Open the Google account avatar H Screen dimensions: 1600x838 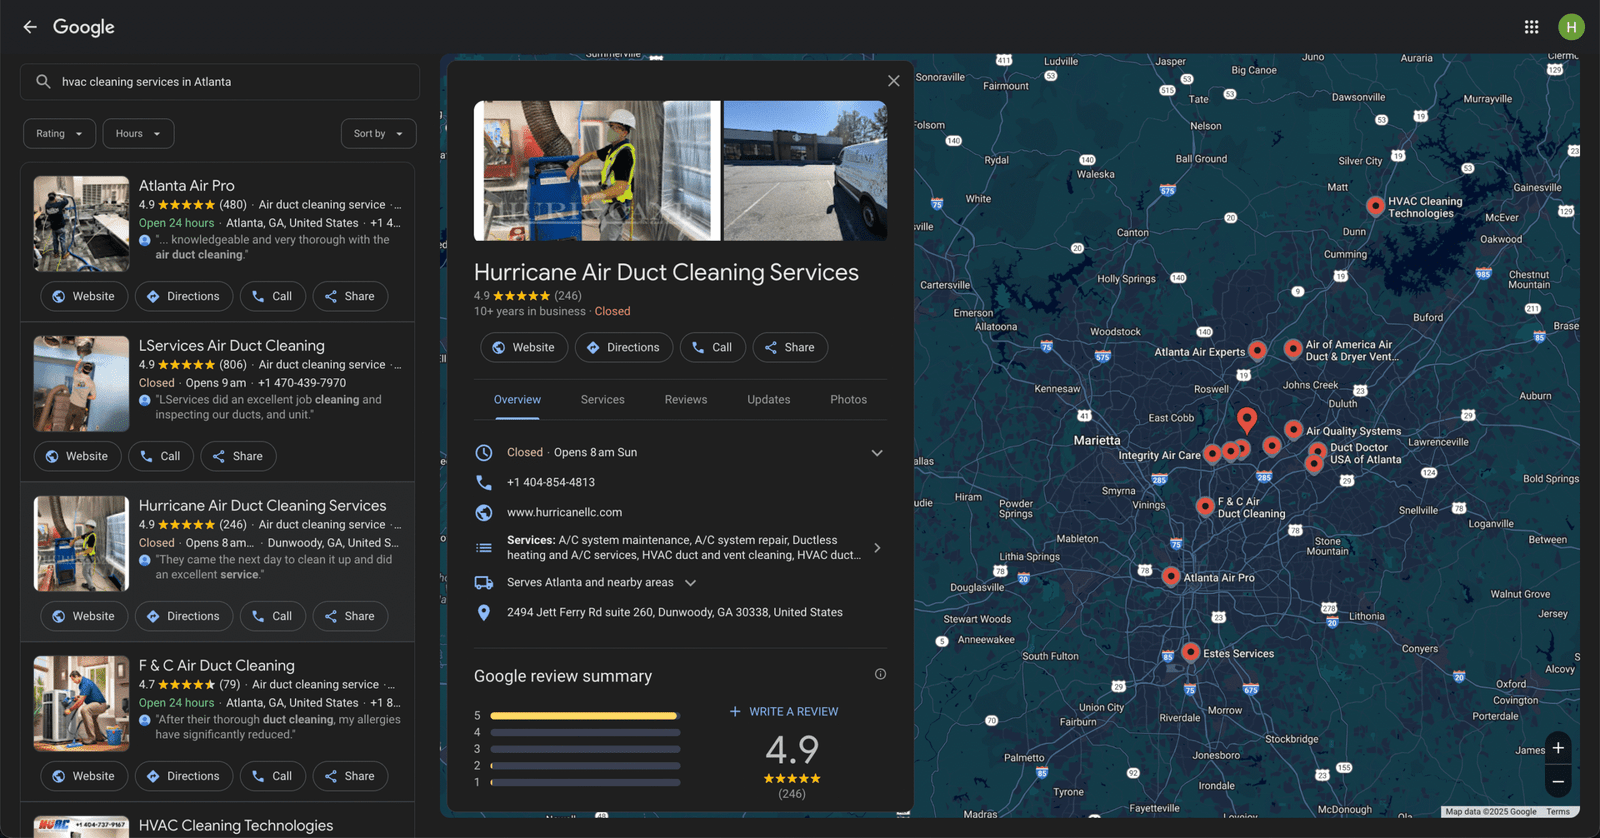pyautogui.click(x=1571, y=27)
